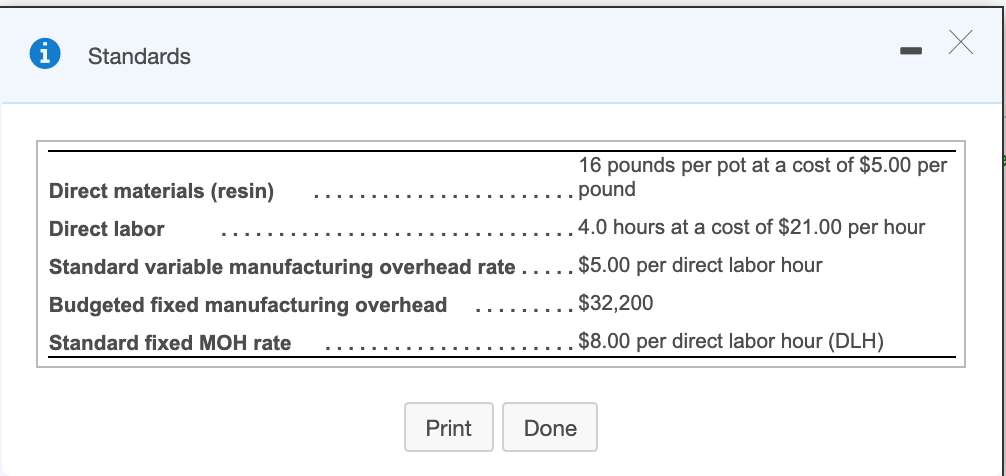Close the Standards dialog with the X
Viewport: 1006px width, 476px height.
[960, 42]
